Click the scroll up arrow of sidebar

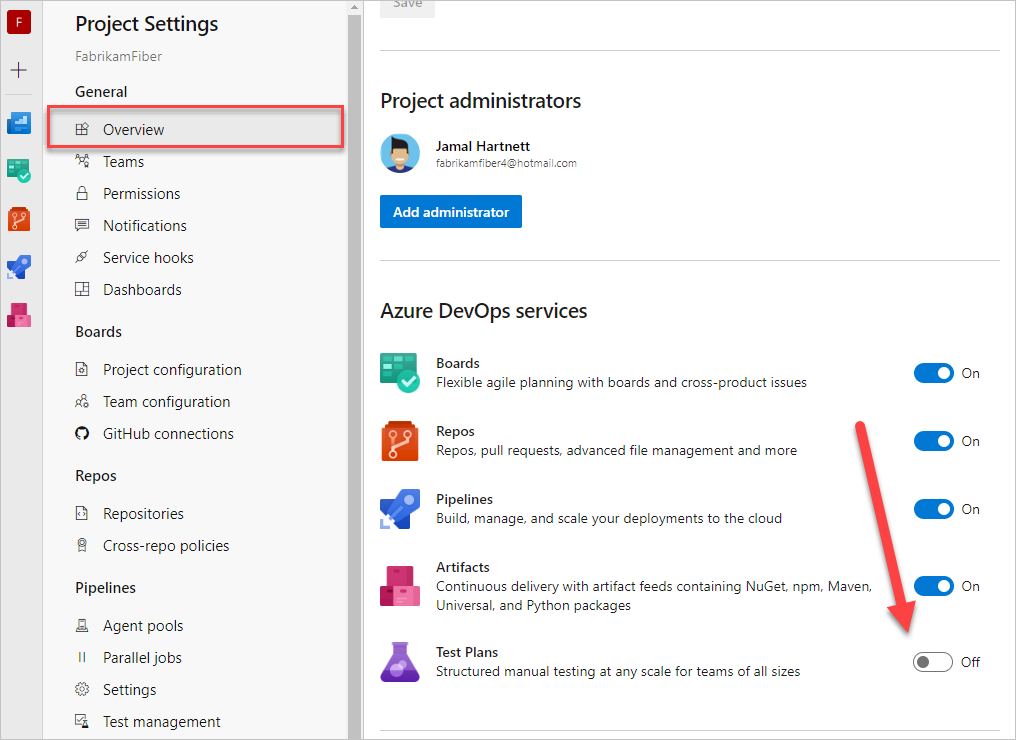coord(354,7)
